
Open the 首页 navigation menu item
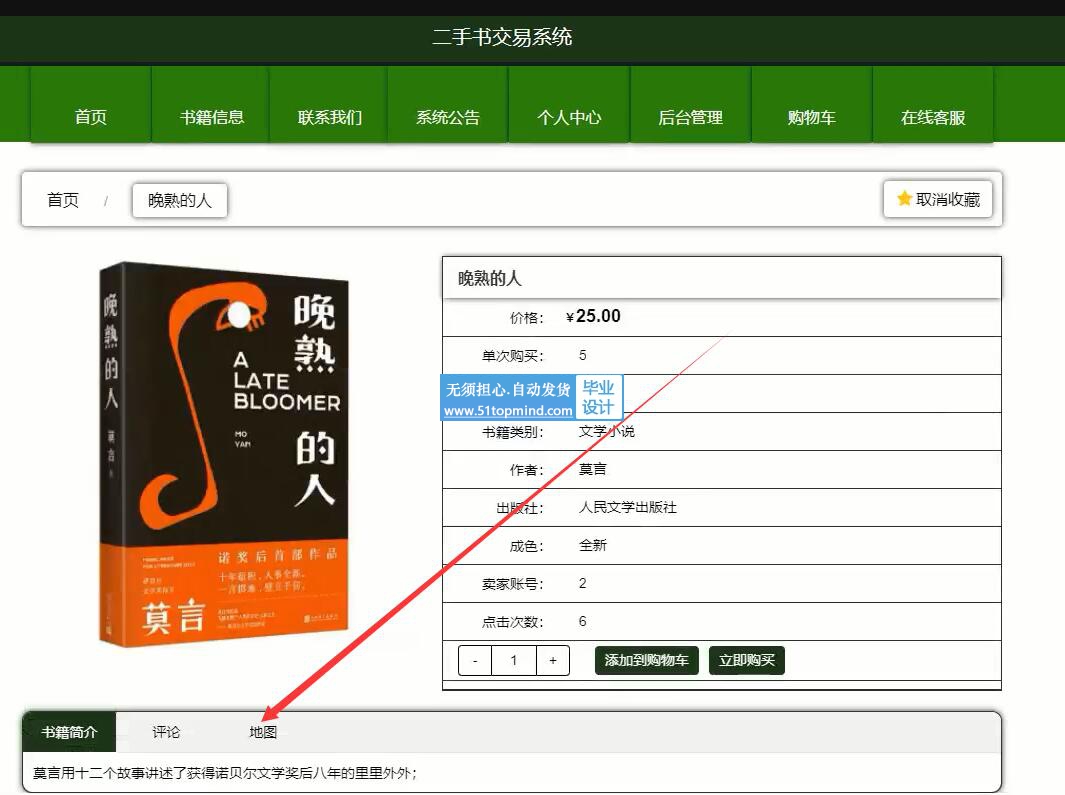(x=90, y=104)
